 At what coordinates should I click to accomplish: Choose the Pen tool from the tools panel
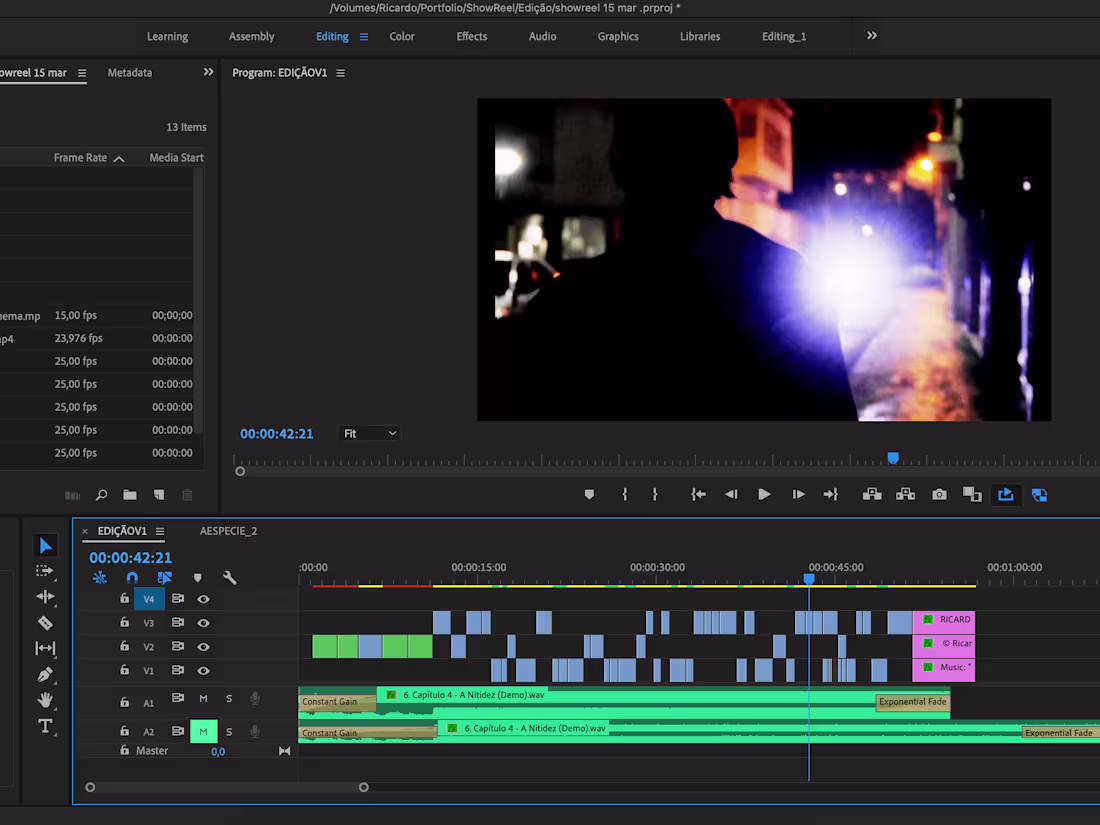pos(45,673)
